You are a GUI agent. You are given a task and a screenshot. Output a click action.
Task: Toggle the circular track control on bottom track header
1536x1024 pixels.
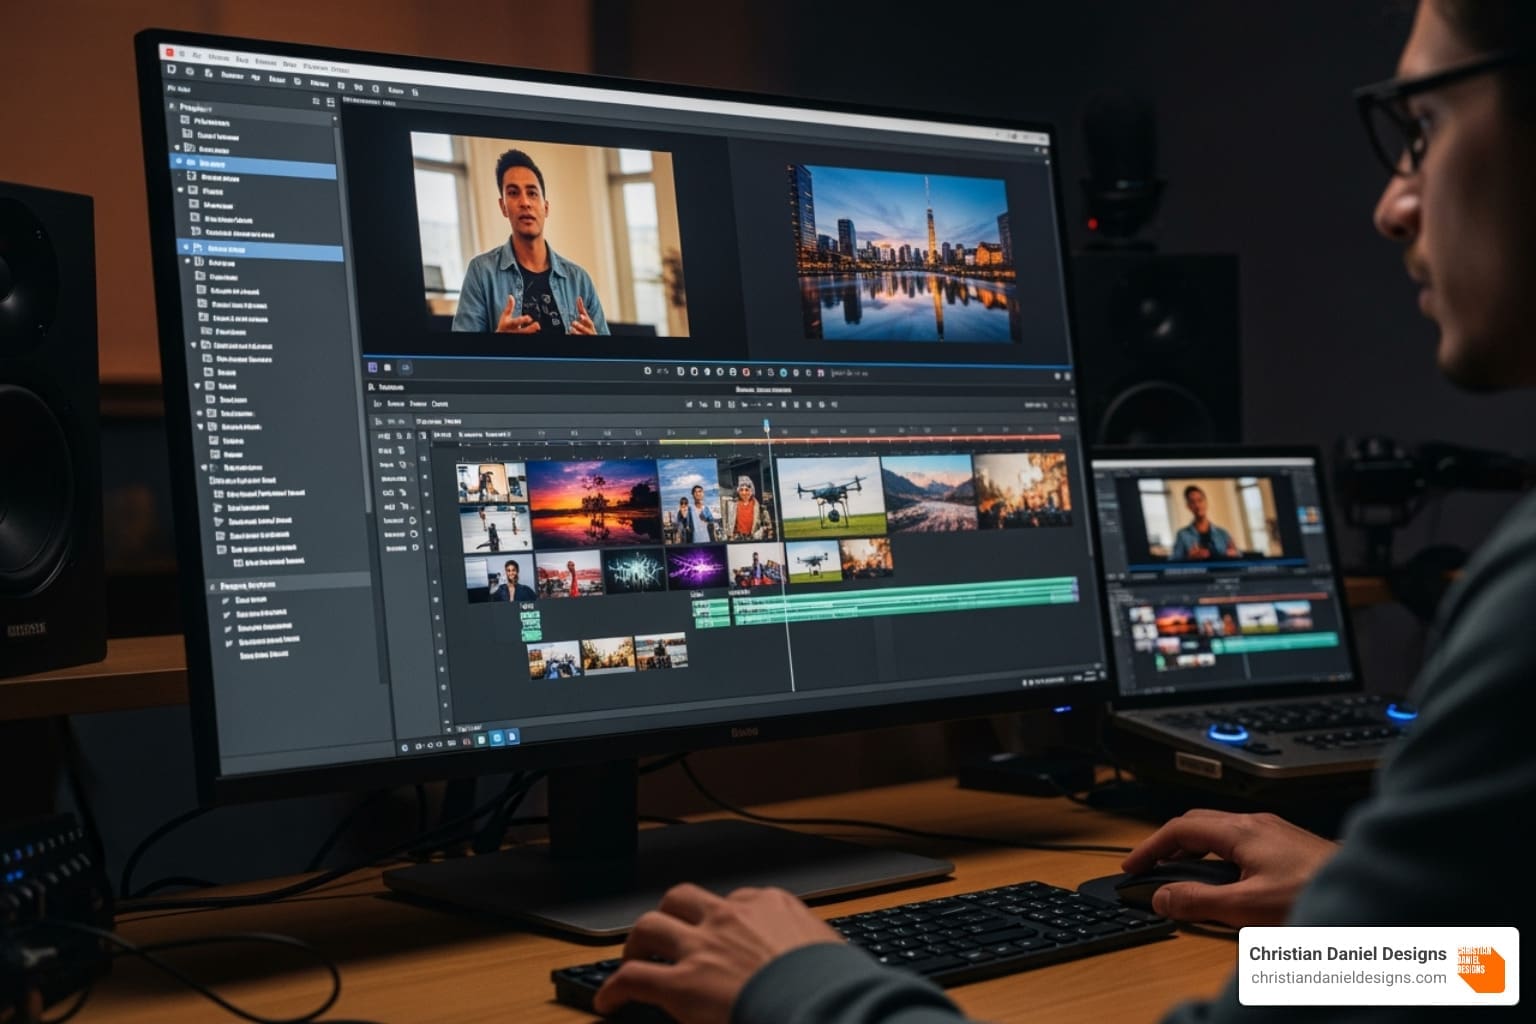tap(414, 547)
